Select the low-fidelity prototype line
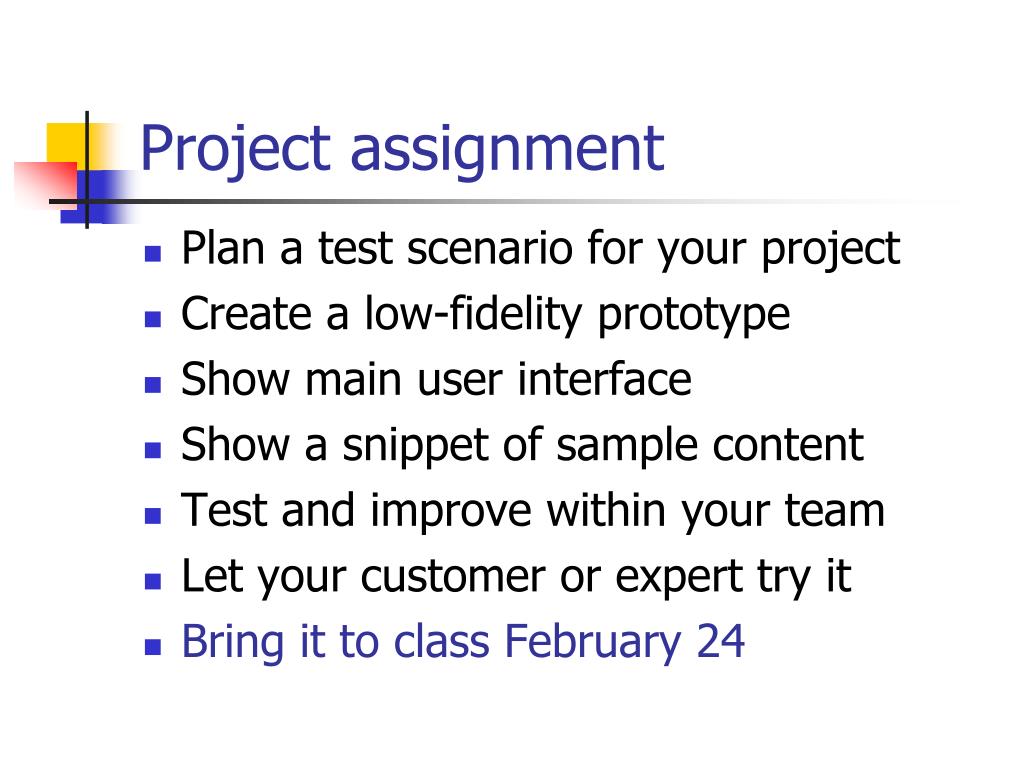Image resolution: width=1024 pixels, height=768 pixels. 485,315
